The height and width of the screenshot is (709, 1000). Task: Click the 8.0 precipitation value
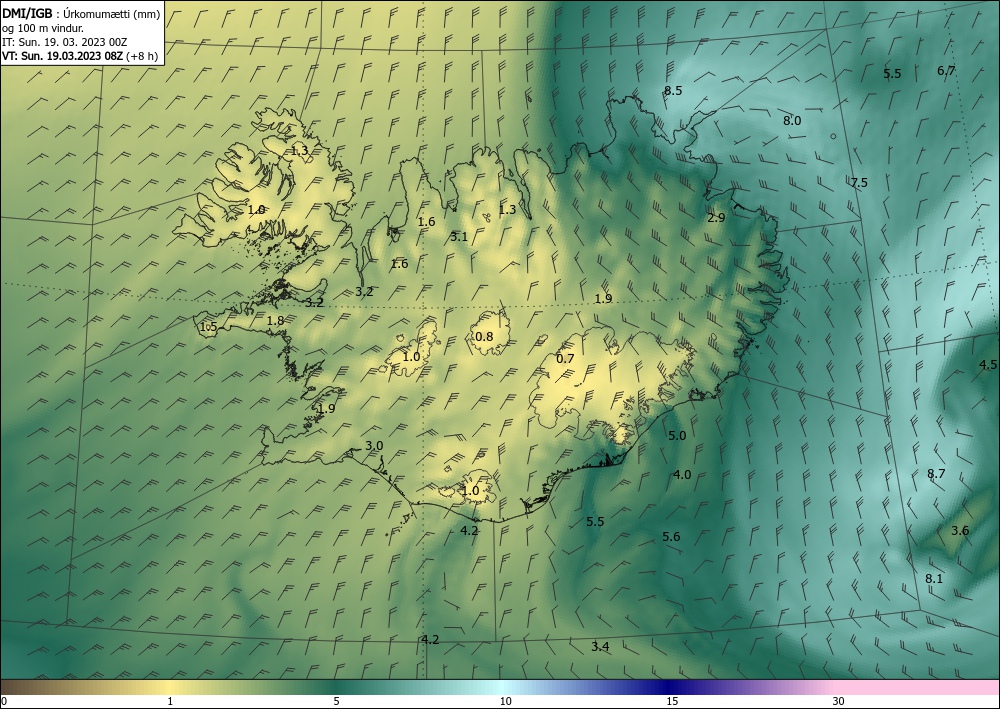(x=792, y=121)
